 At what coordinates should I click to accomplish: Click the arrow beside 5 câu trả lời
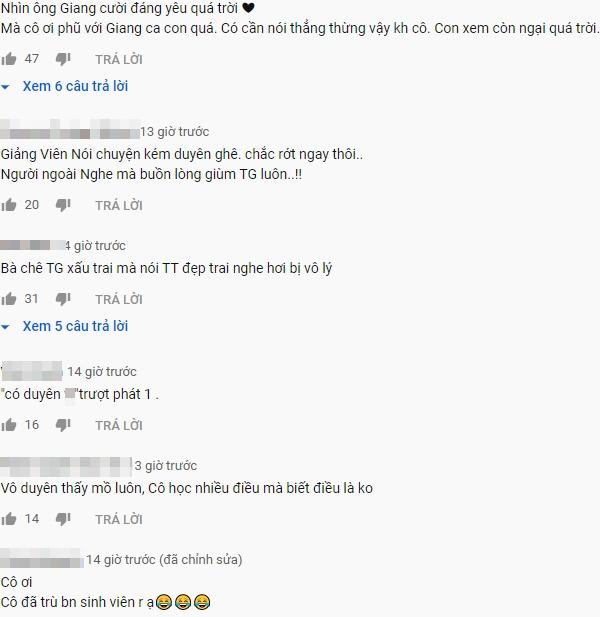(x=5, y=327)
